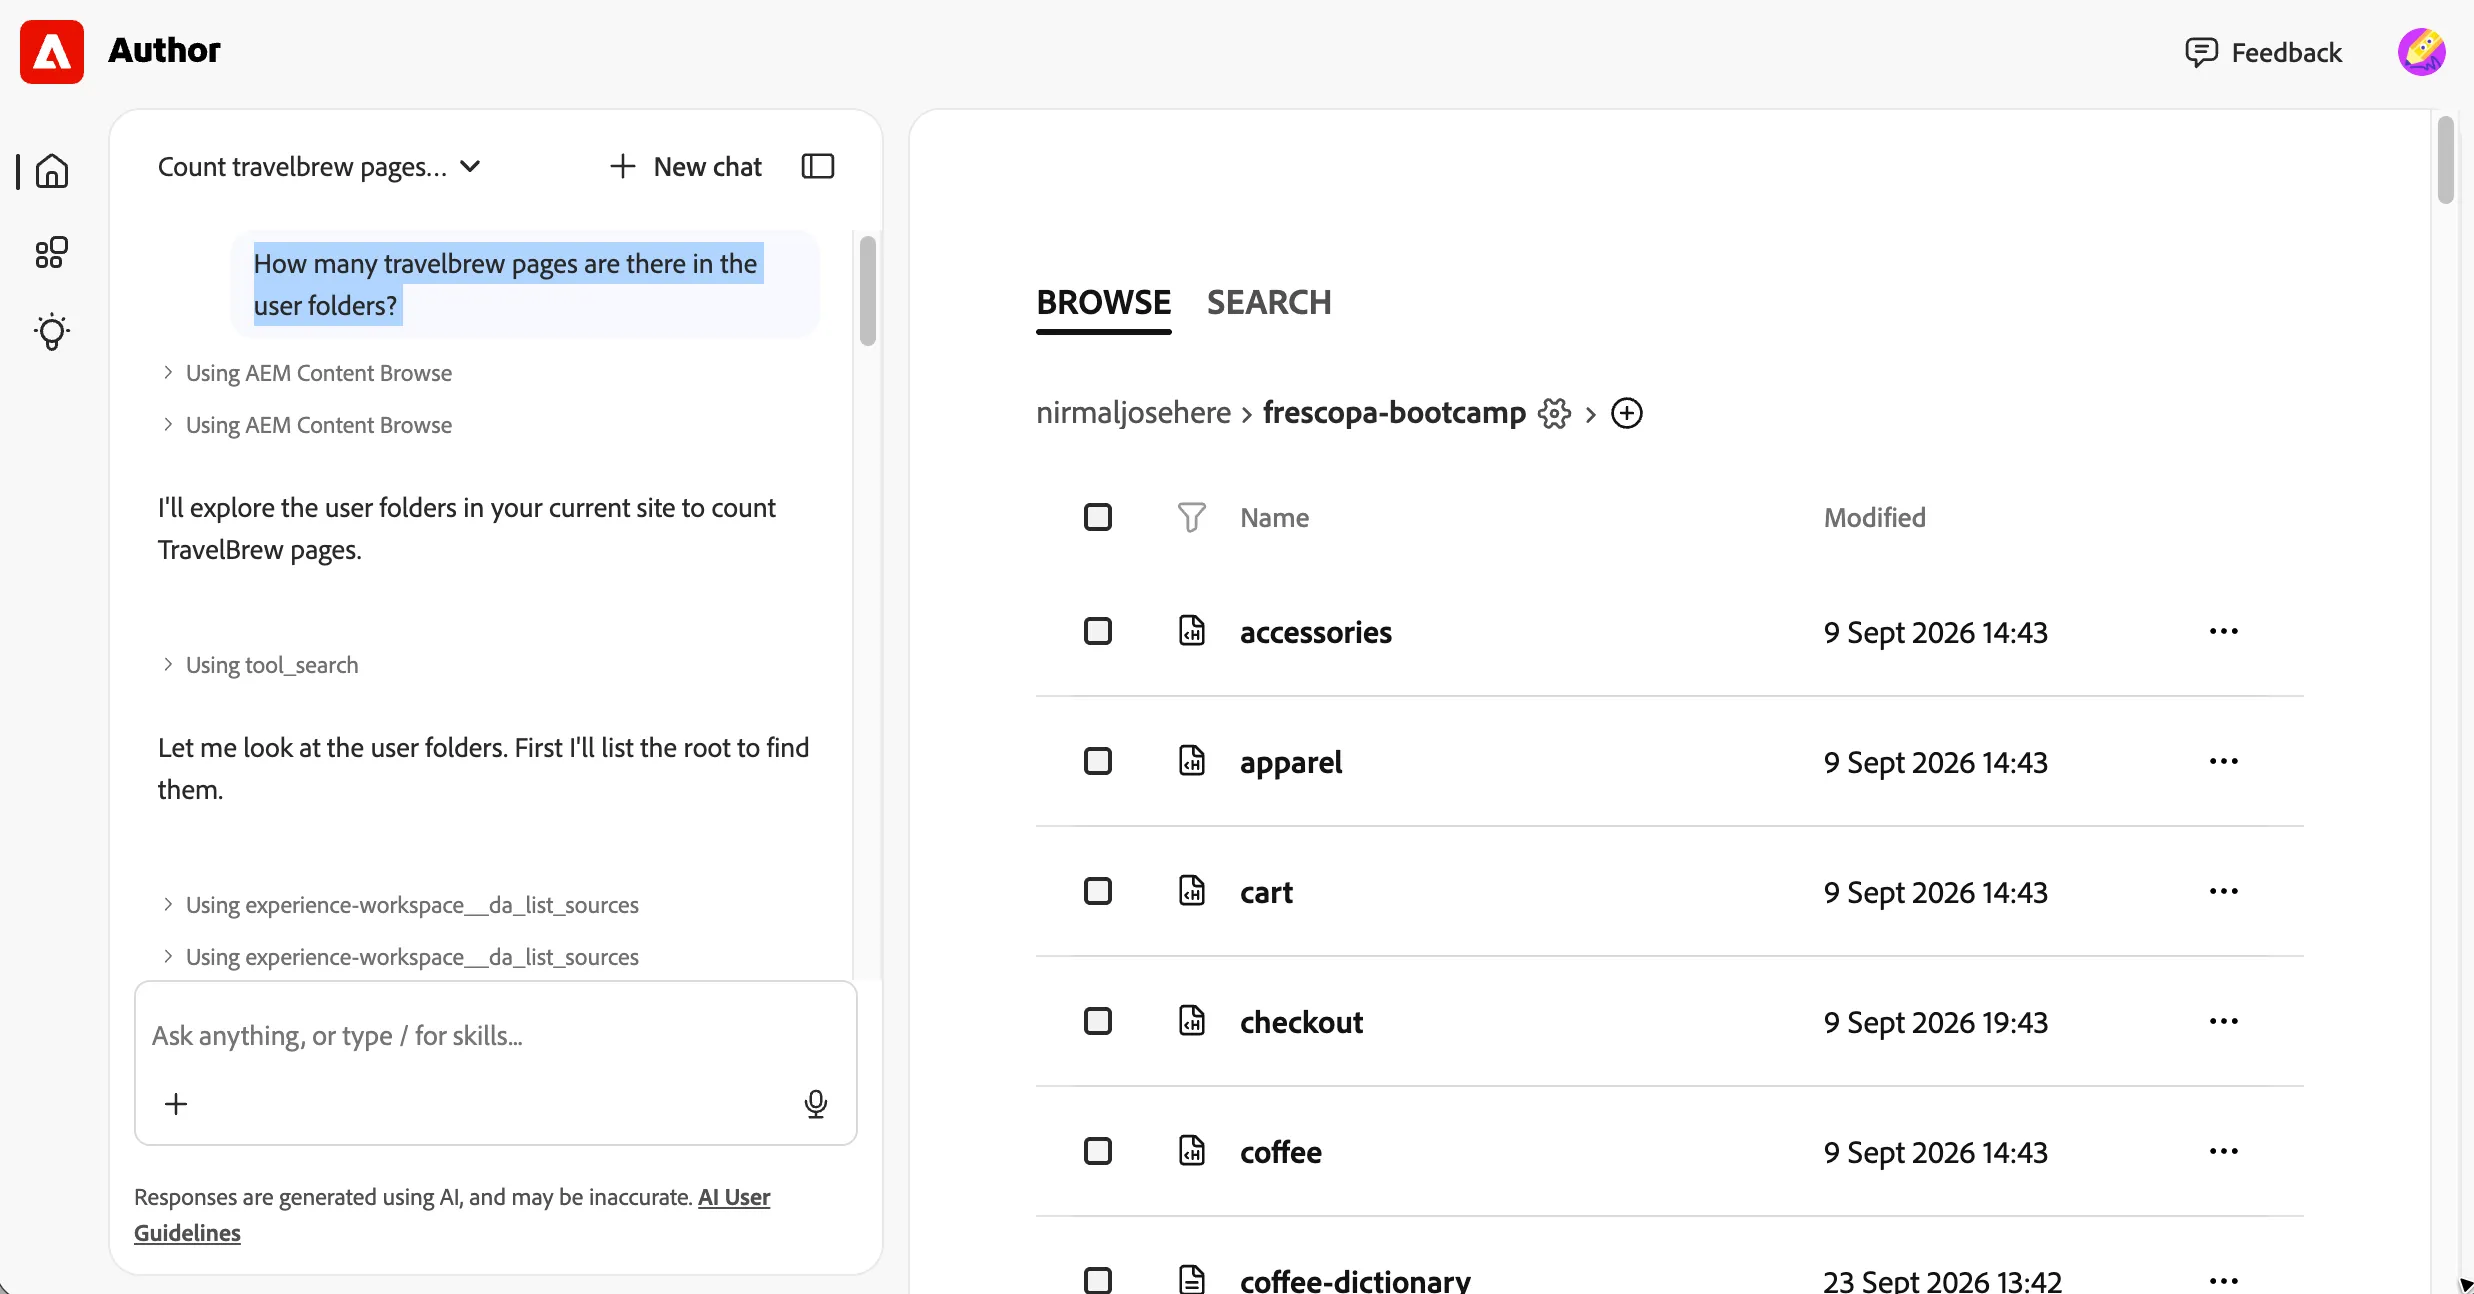2474x1294 pixels.
Task: Check the checkout row checkbox
Action: tap(1098, 1021)
